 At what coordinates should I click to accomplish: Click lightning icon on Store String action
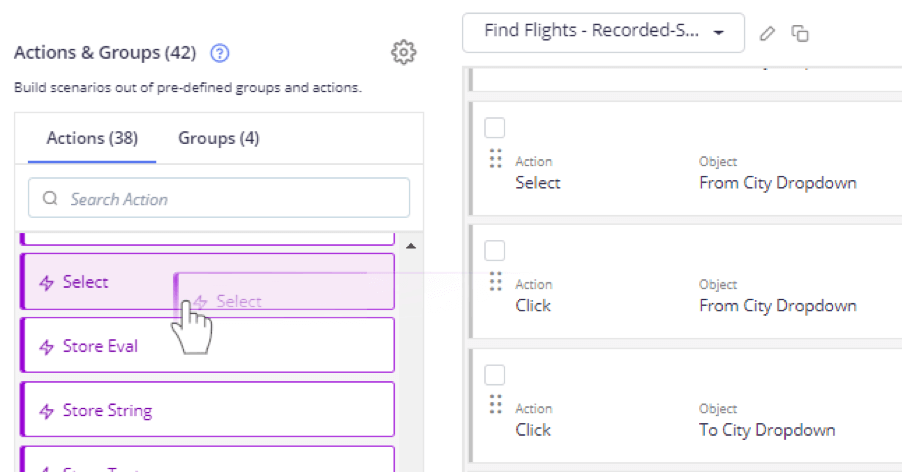47,411
